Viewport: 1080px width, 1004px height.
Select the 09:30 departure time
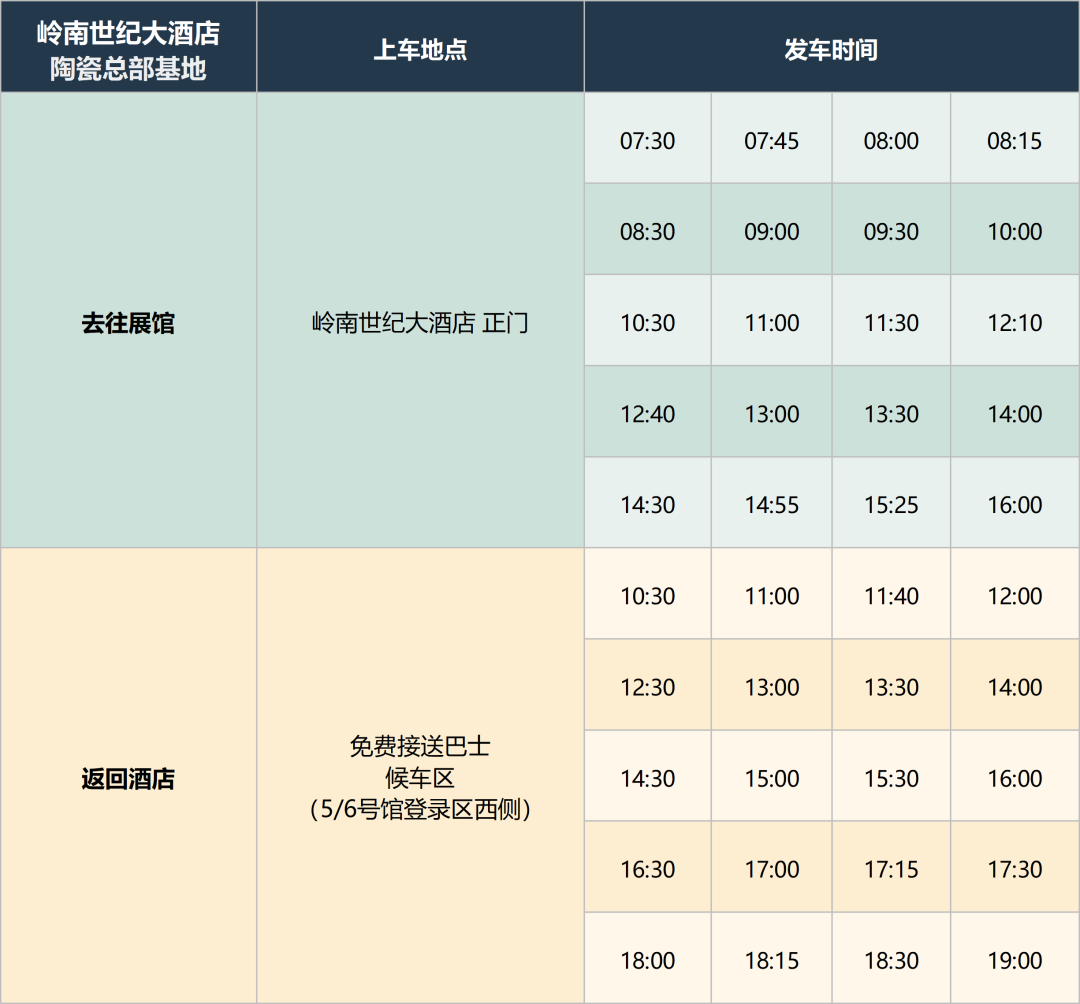tap(891, 229)
